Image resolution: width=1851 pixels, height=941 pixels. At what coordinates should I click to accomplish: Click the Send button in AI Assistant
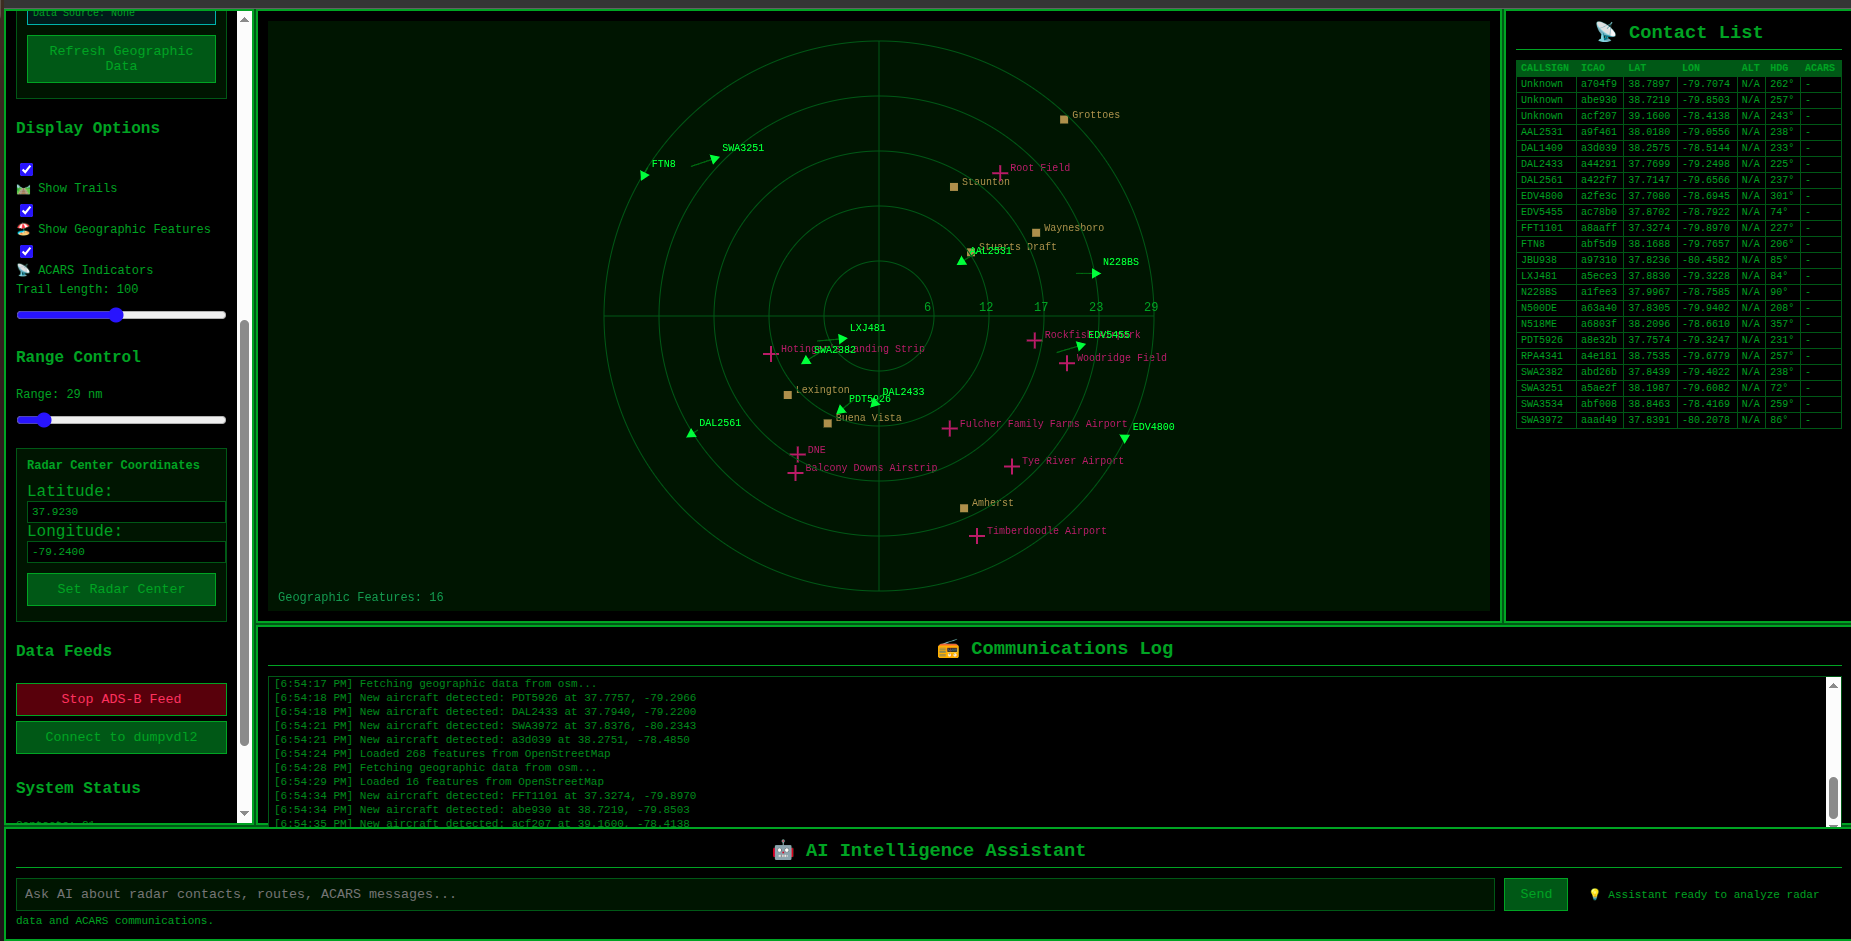click(x=1536, y=894)
